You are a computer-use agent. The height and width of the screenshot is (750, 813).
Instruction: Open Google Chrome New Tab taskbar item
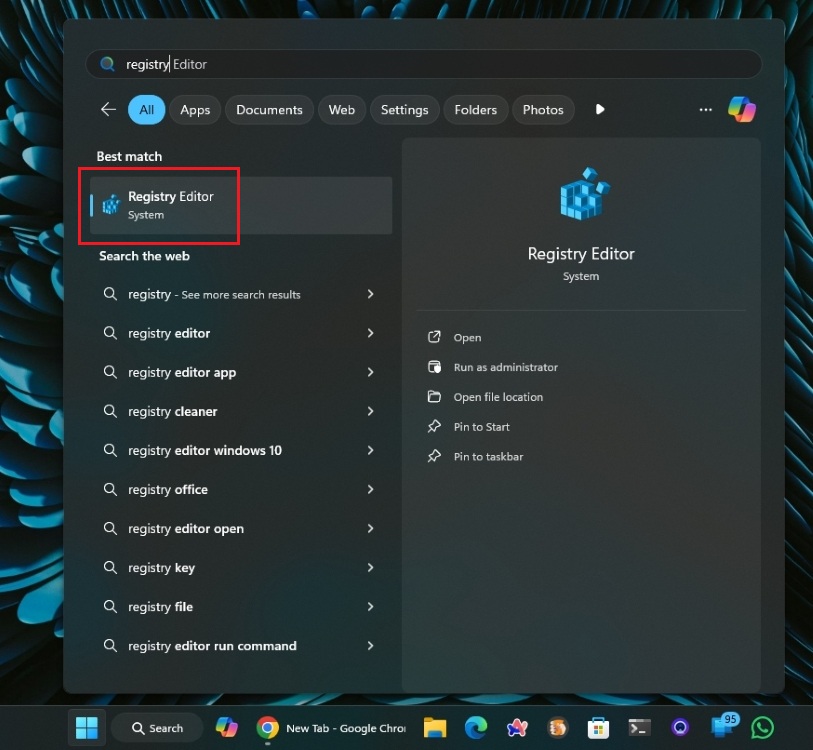coord(331,728)
